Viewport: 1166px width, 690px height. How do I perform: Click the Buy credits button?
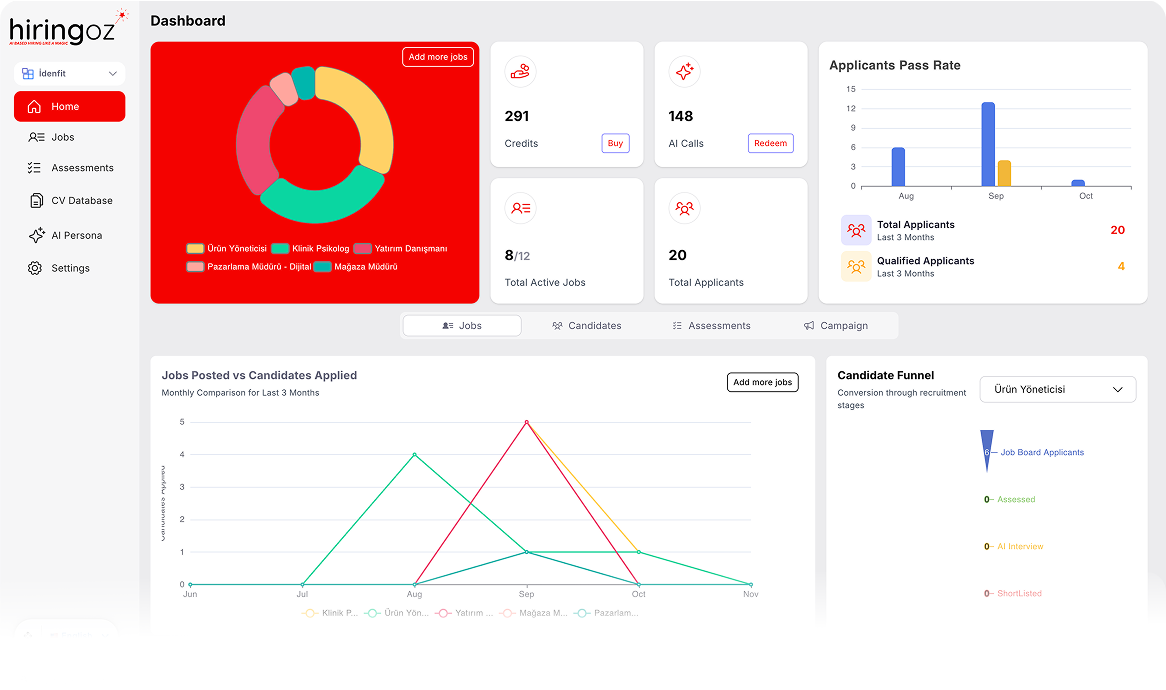[615, 144]
